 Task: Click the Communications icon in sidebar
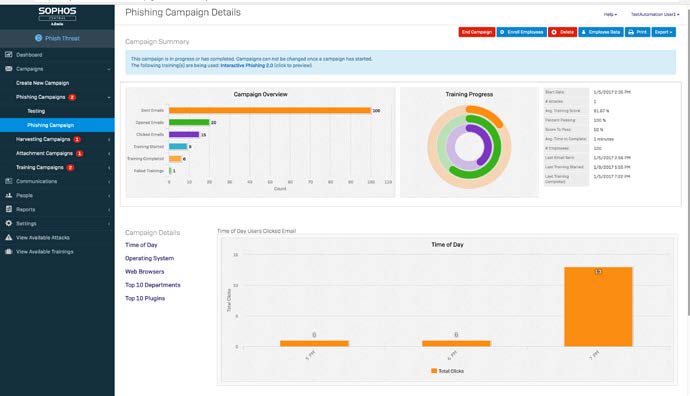8,181
